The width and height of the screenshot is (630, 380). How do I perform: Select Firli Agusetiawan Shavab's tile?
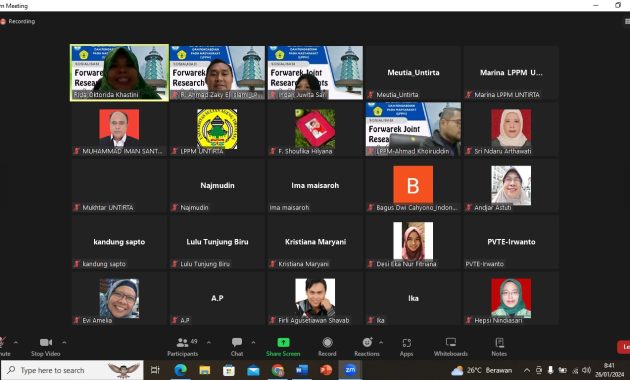[x=315, y=298]
